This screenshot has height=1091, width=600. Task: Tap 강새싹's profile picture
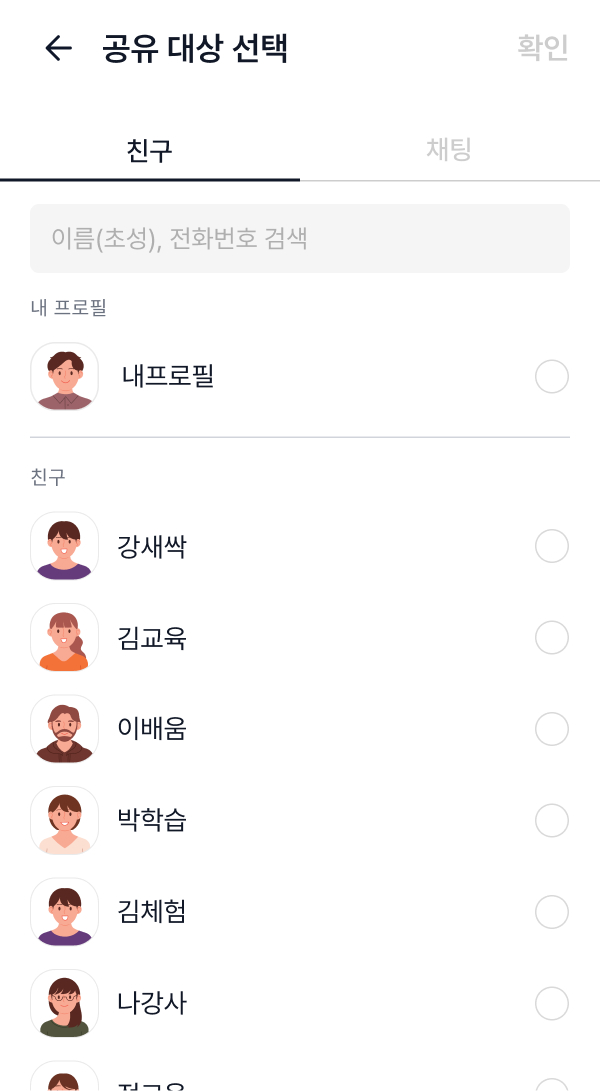(x=64, y=546)
